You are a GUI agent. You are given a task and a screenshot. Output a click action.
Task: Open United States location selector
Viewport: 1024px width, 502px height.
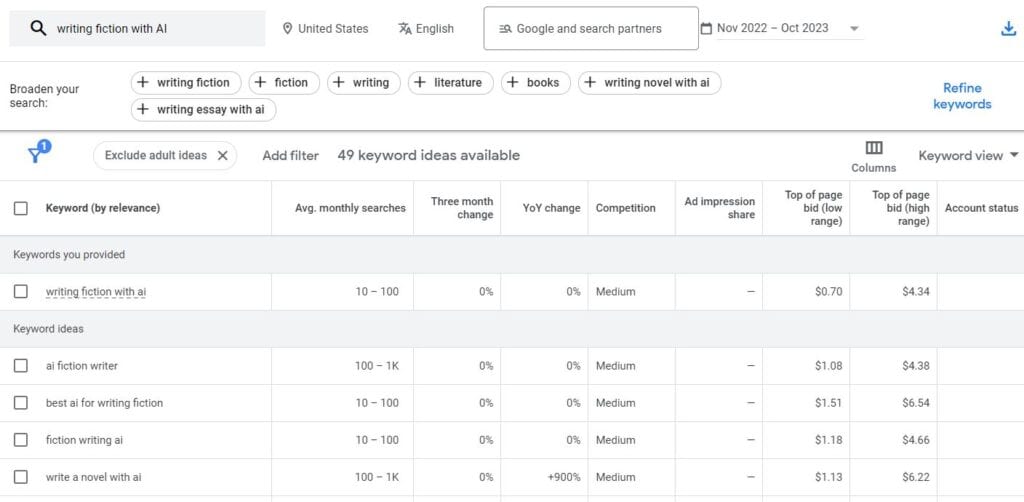point(325,29)
